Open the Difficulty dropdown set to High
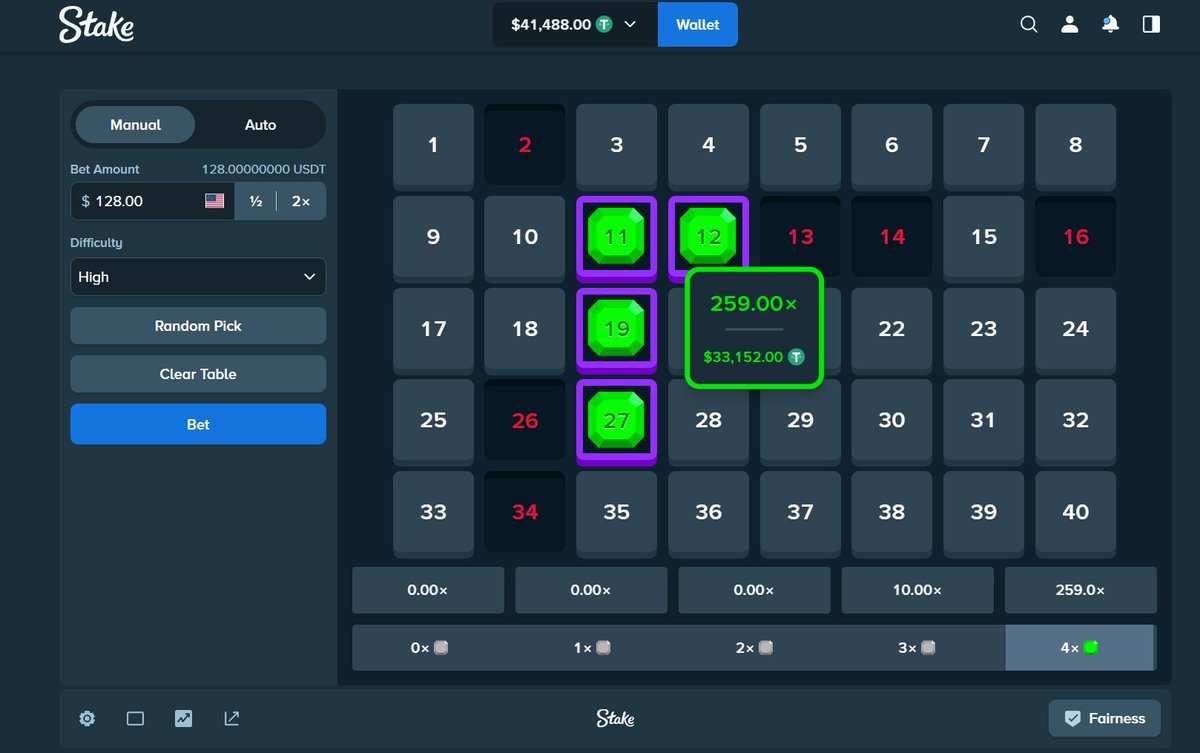 pyautogui.click(x=198, y=277)
